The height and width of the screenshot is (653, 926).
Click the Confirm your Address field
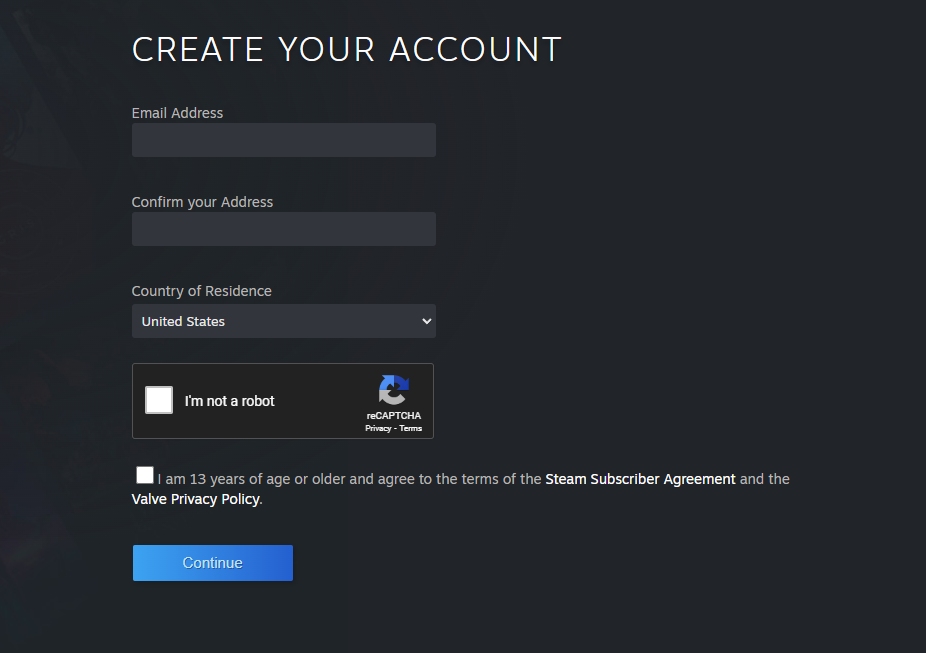pos(283,229)
